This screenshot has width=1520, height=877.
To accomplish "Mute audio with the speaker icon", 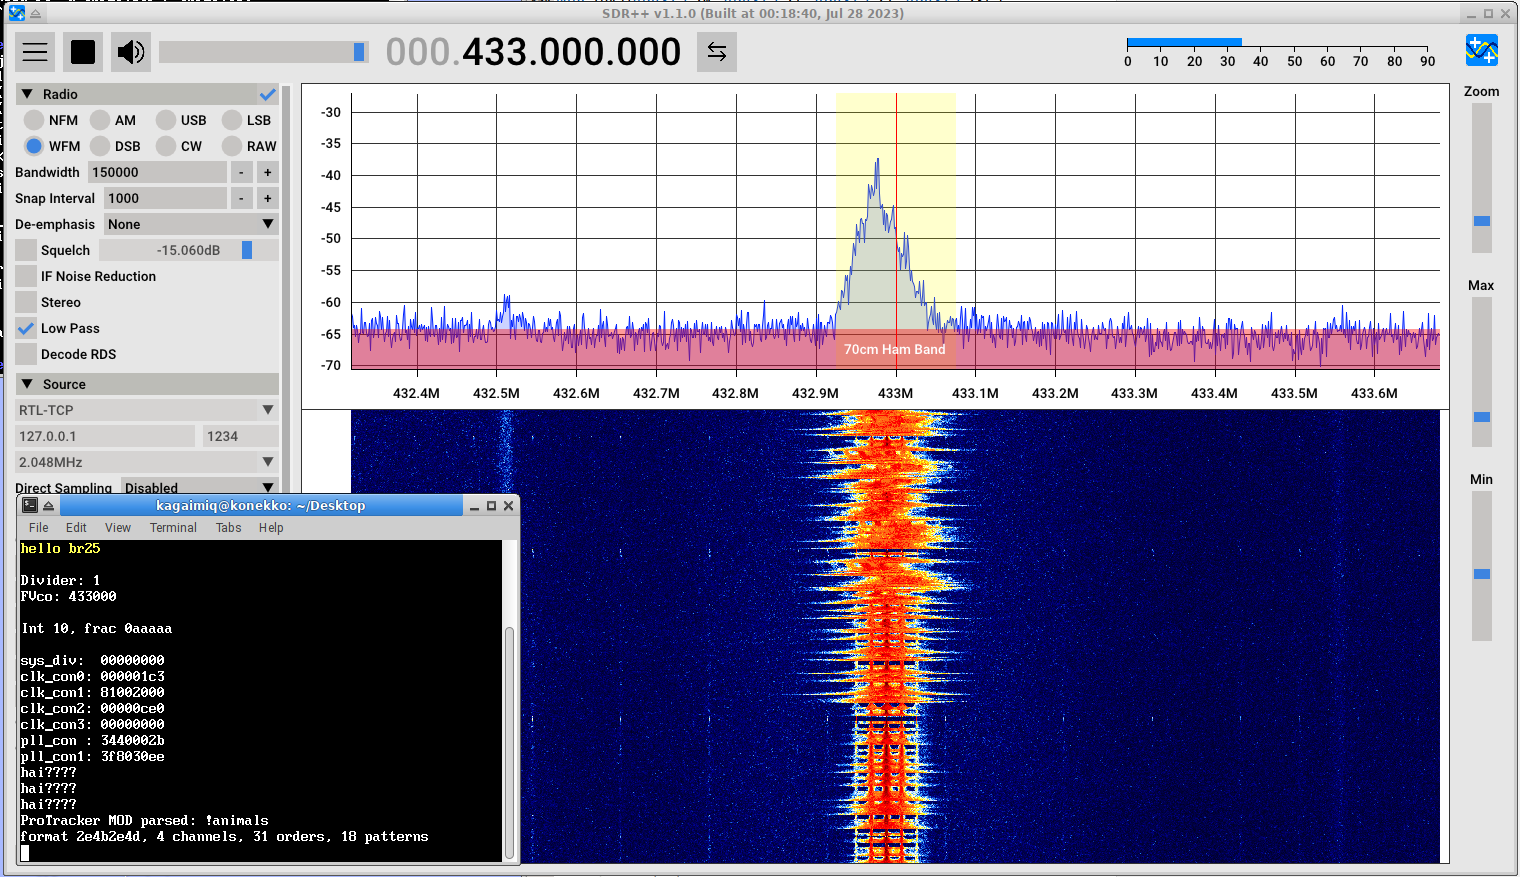I will (x=131, y=52).
